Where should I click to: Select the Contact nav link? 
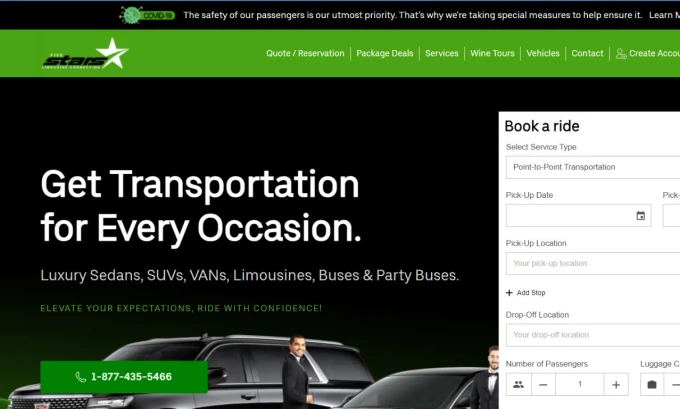pyautogui.click(x=587, y=53)
